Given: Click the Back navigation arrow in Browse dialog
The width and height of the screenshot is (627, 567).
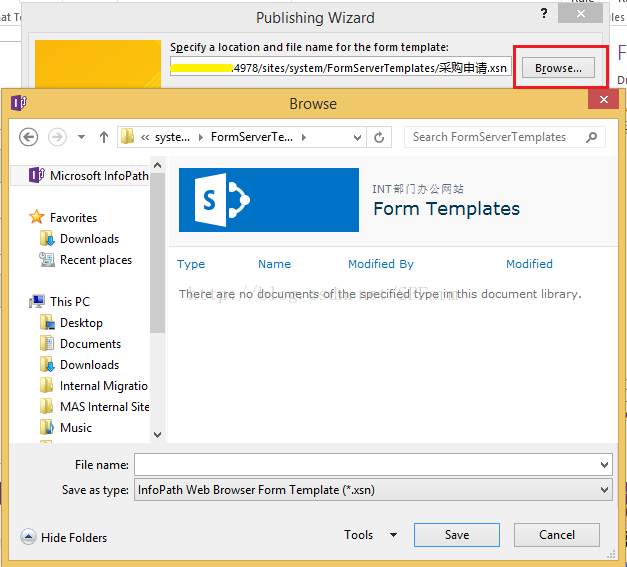Looking at the screenshot, I should pyautogui.click(x=28, y=137).
